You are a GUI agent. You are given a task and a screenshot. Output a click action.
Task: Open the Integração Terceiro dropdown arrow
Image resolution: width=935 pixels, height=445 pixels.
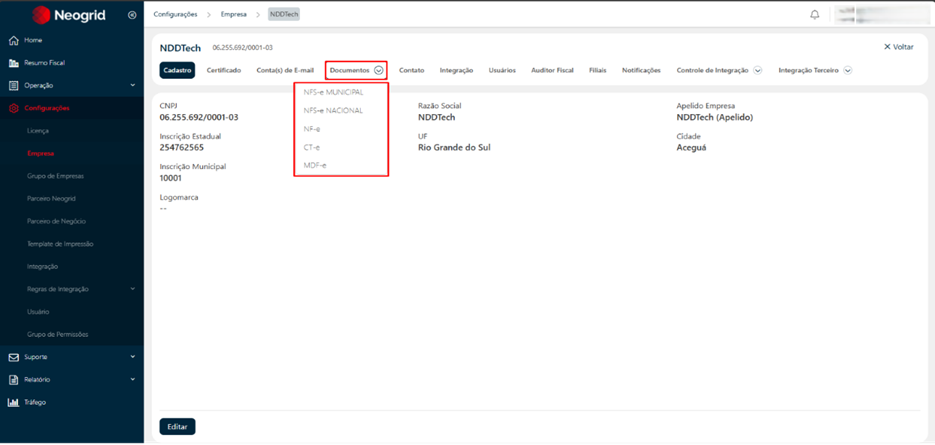pyautogui.click(x=847, y=70)
